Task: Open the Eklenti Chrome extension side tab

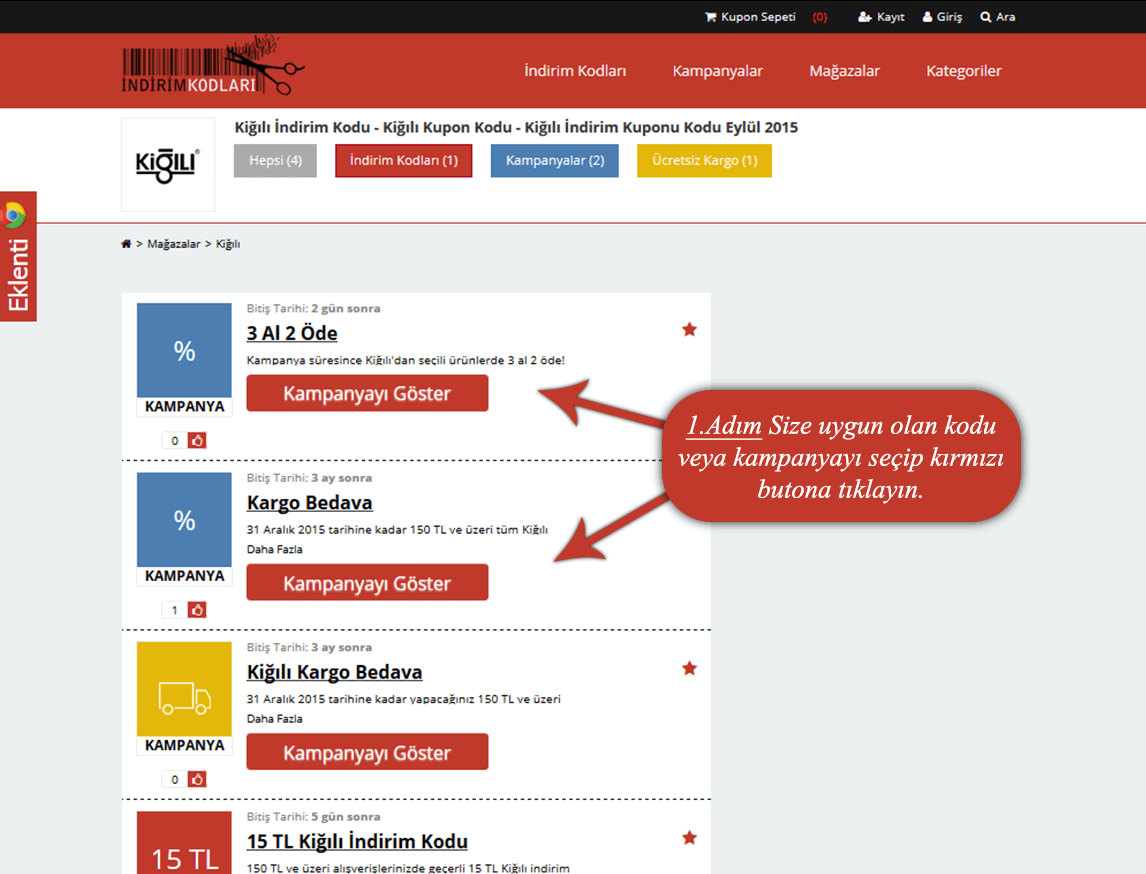Action: [x=18, y=256]
